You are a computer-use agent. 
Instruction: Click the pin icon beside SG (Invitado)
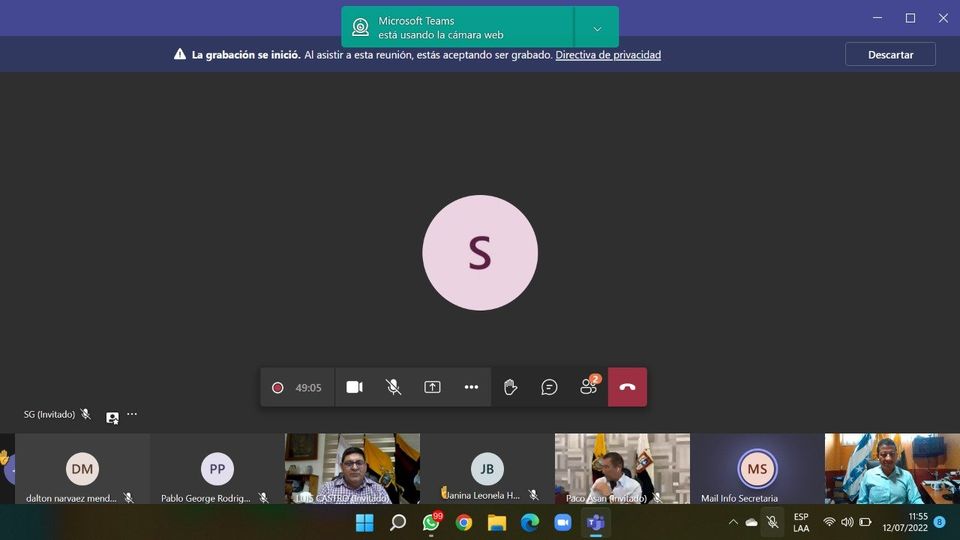pos(112,417)
